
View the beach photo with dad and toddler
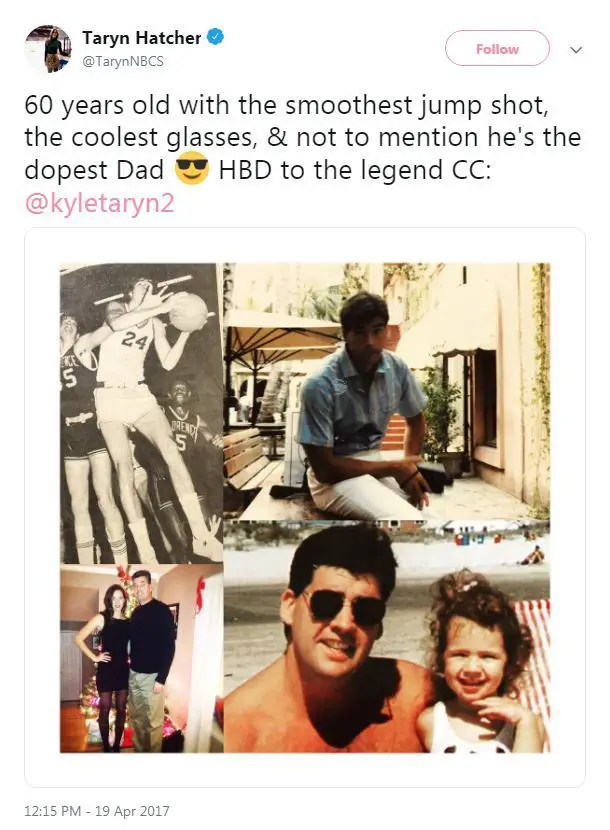tap(387, 637)
